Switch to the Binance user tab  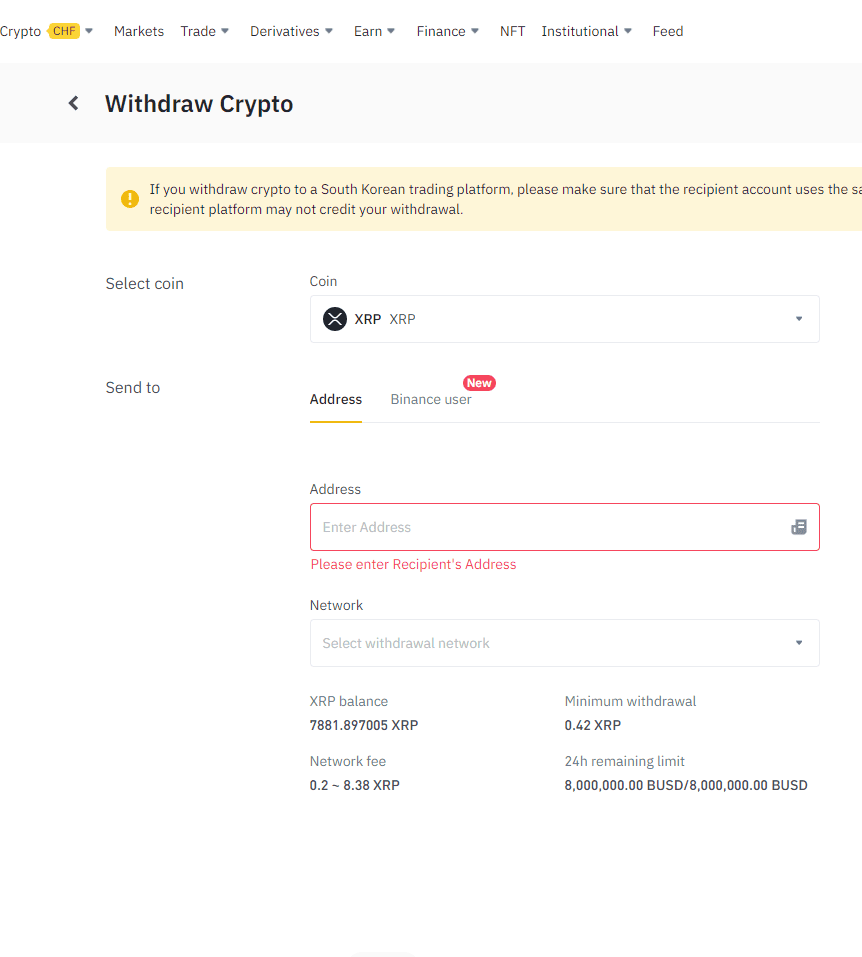pos(431,399)
